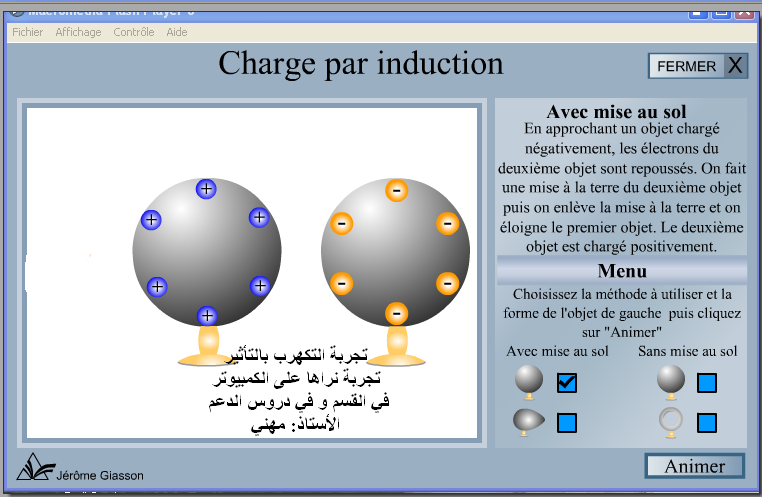Click the hollow ring object icon under Sans mise au sol
Viewport: 762px width, 497px height.
[x=670, y=423]
